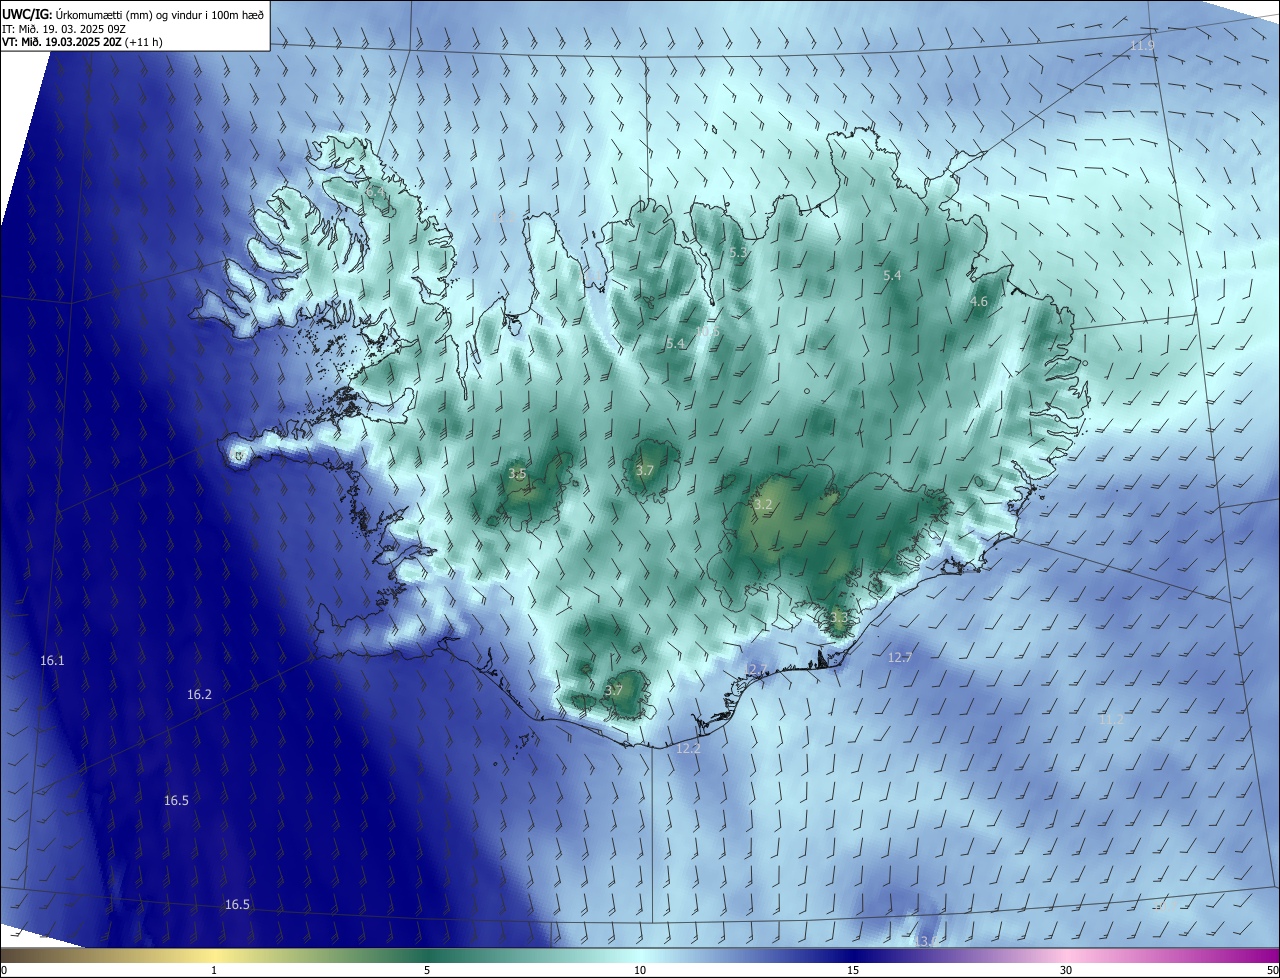Click the 16.2 value label
This screenshot has height=978, width=1280.
pos(199,694)
